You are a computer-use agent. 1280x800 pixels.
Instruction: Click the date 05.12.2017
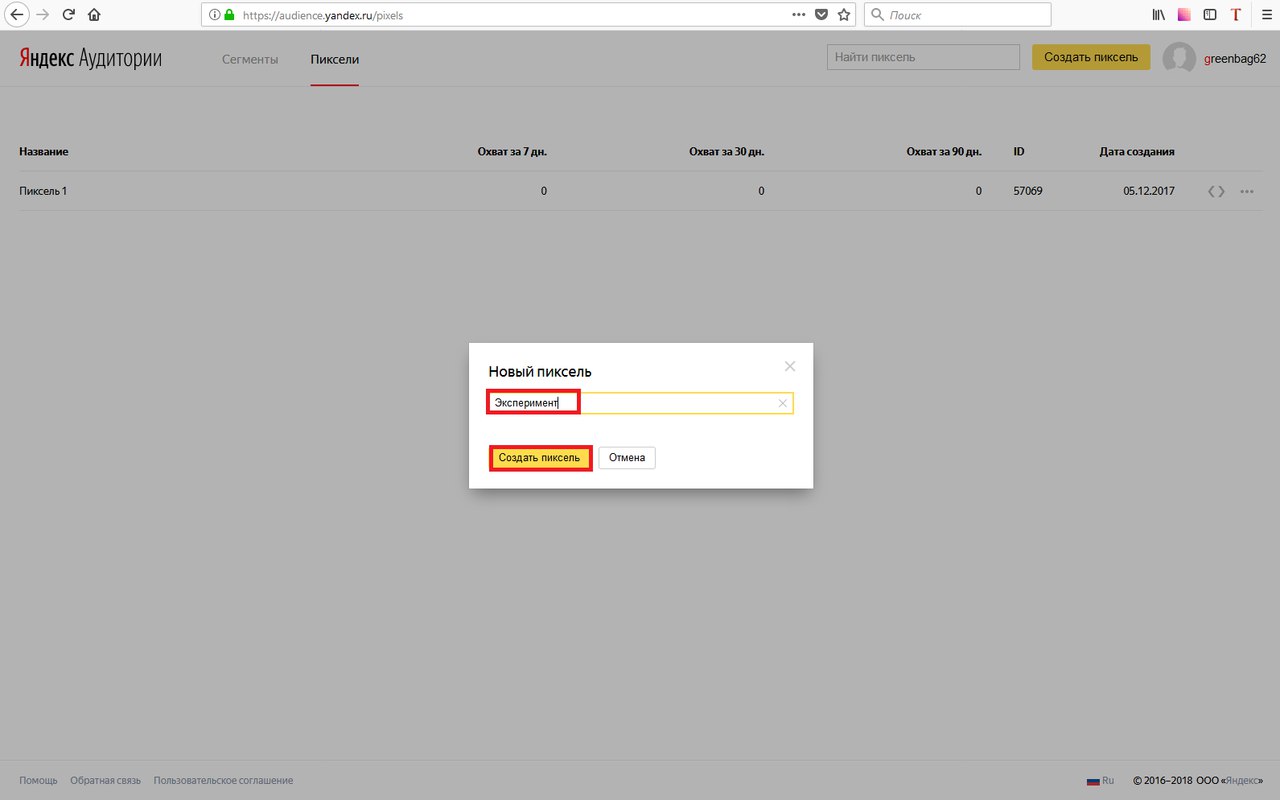(1149, 191)
